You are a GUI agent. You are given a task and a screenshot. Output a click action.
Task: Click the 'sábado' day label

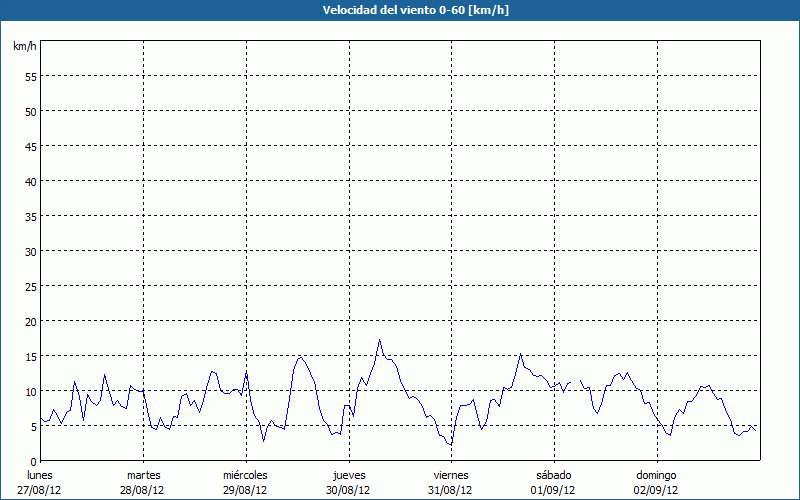click(x=553, y=475)
